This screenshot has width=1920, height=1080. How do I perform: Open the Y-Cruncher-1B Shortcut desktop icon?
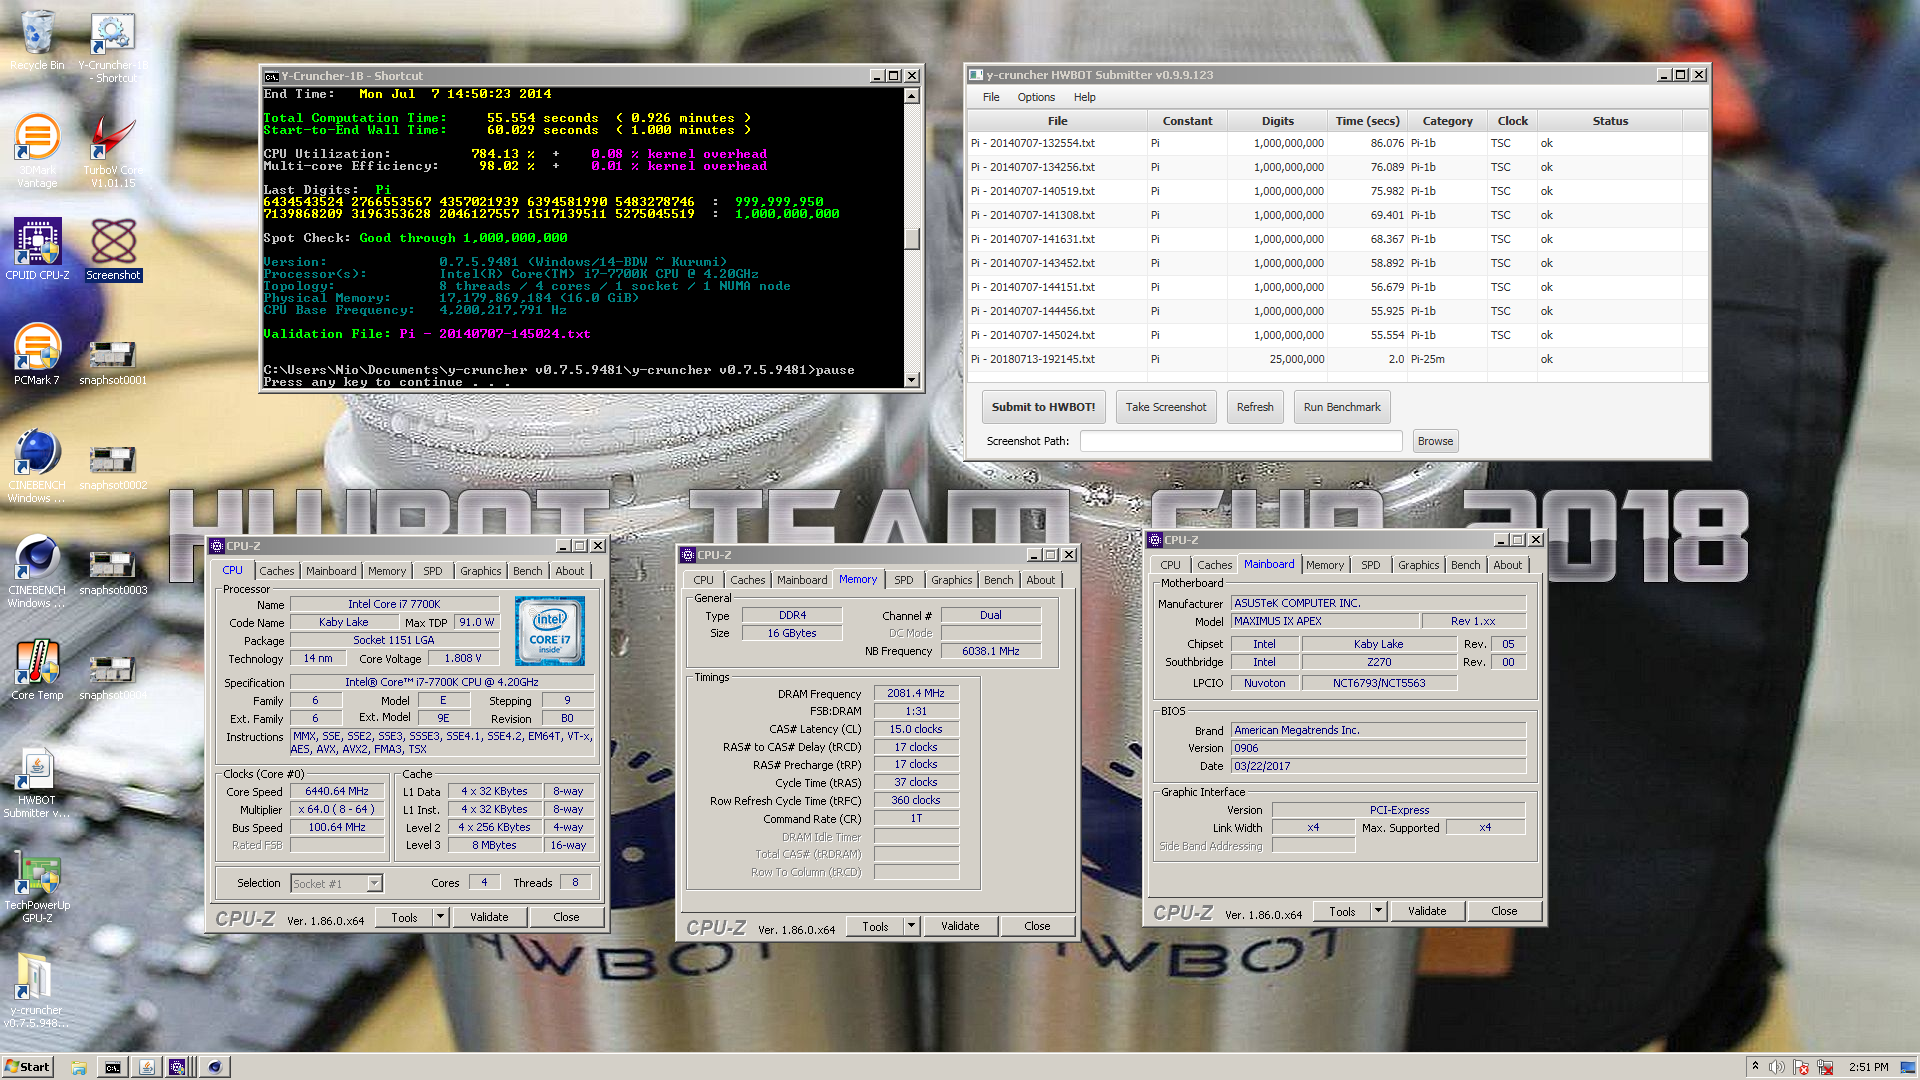[x=113, y=47]
